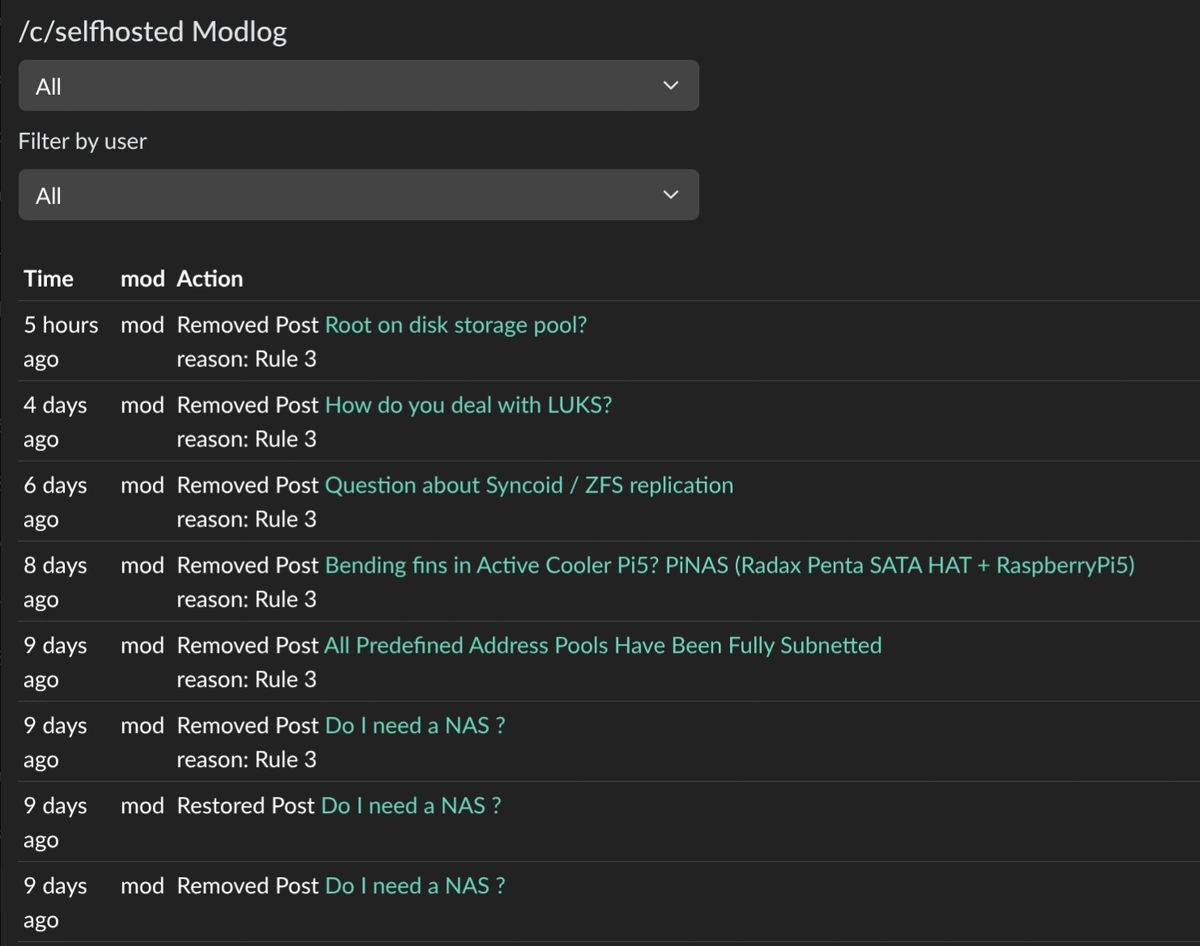Click "mod" in the Restored Post row

(x=142, y=805)
